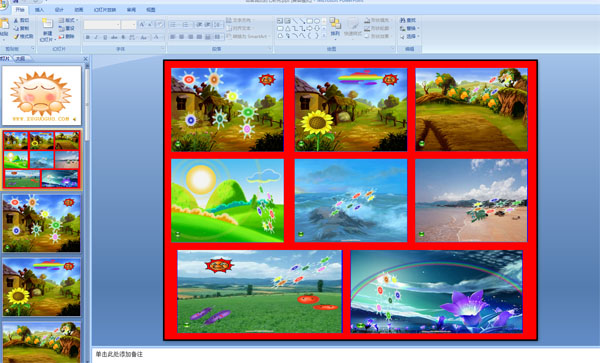
Task: Click the New Slide button
Action: click(x=47, y=29)
